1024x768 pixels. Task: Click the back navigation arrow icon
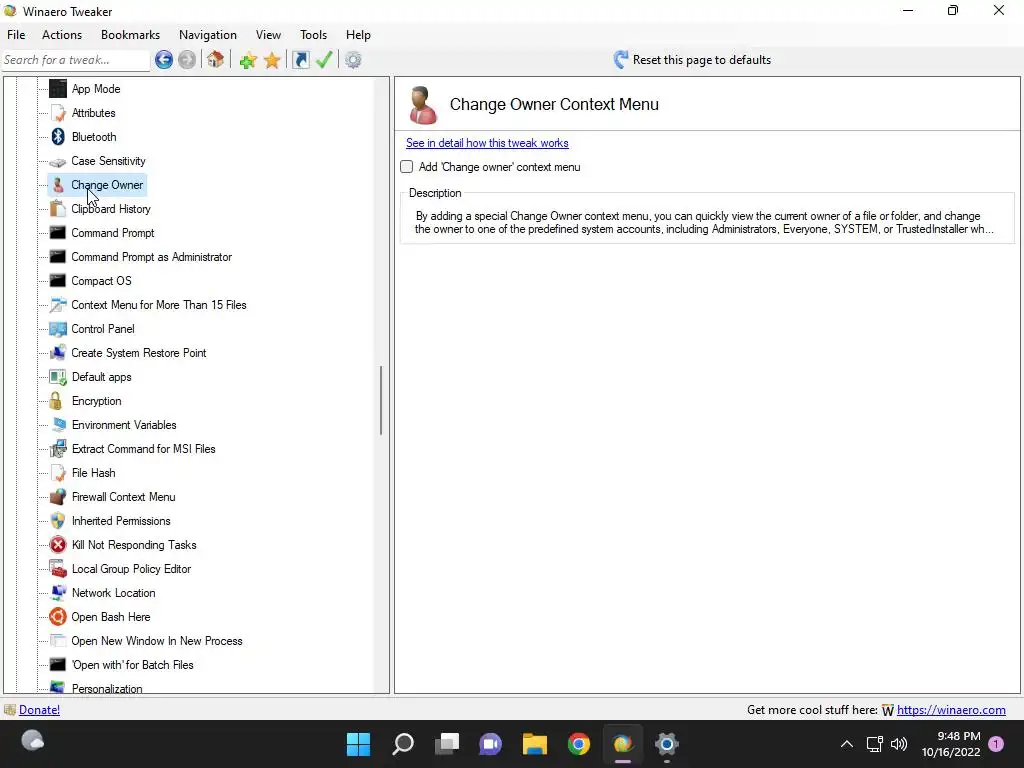pos(164,60)
